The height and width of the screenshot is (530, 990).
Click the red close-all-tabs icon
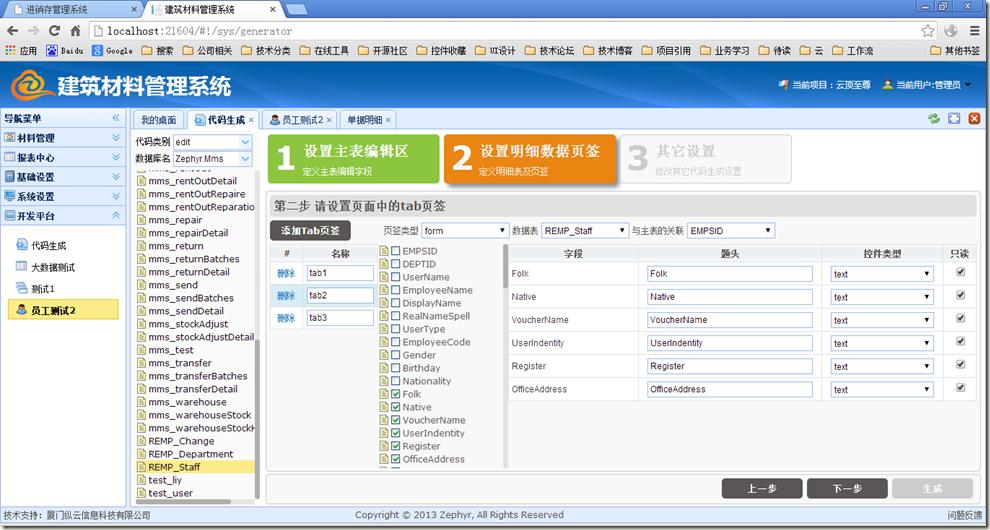coord(974,118)
